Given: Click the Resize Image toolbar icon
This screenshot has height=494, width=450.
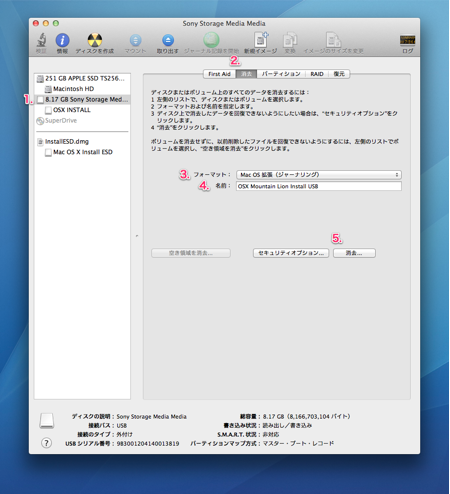Looking at the screenshot, I should pos(333,40).
